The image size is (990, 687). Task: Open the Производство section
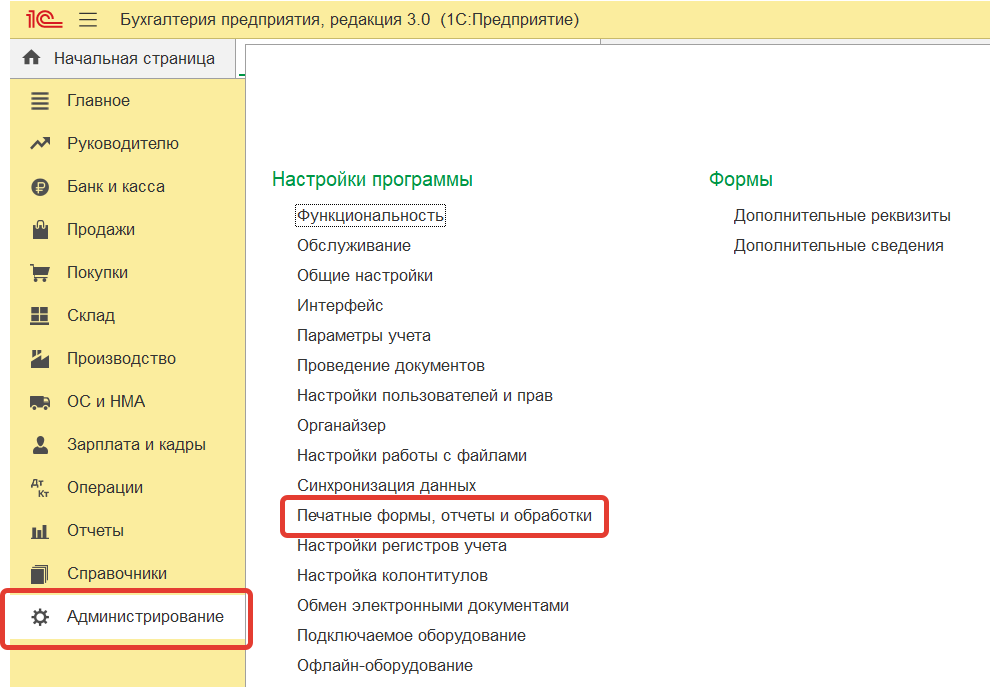(x=122, y=359)
